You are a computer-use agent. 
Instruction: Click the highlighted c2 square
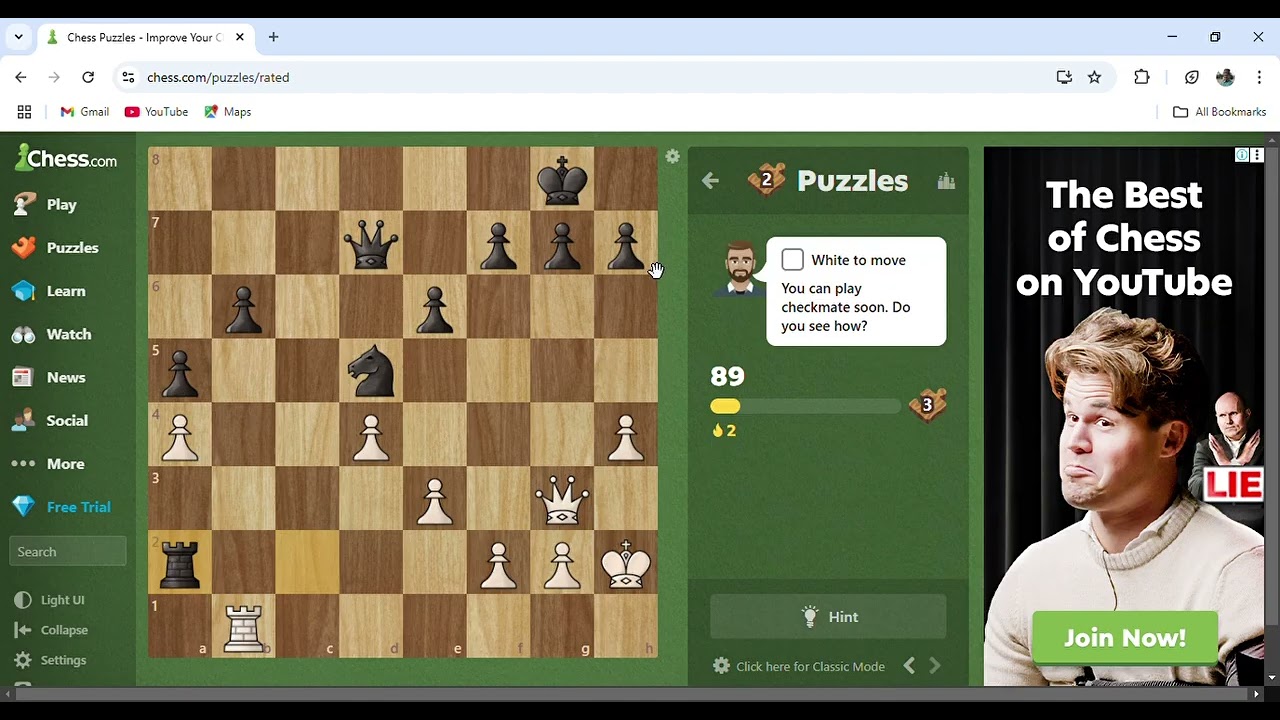pos(307,562)
